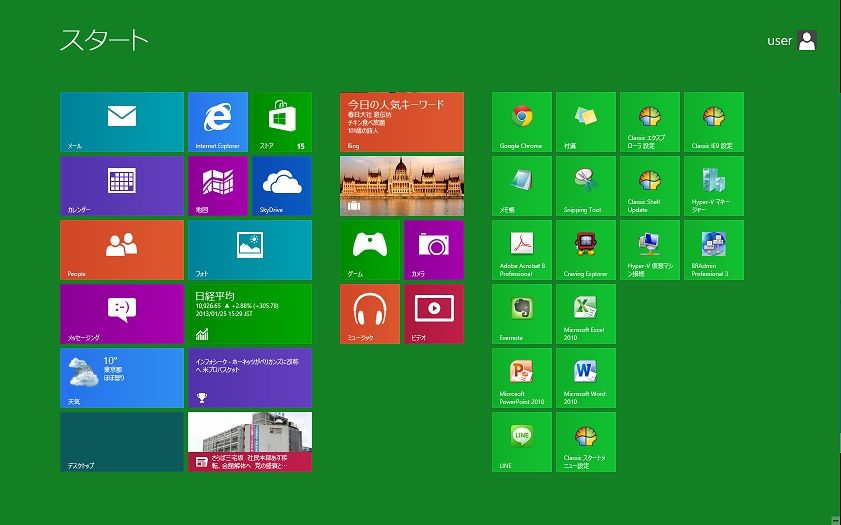Click the user account name
This screenshot has height=525, width=841.
pos(779,41)
